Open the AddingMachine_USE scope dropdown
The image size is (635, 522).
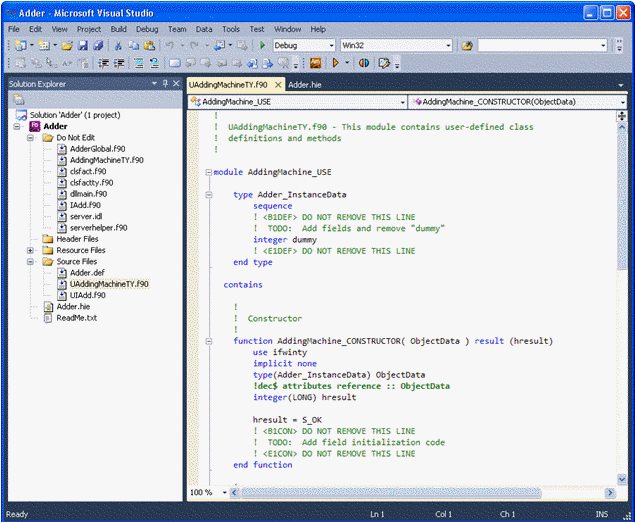[402, 102]
